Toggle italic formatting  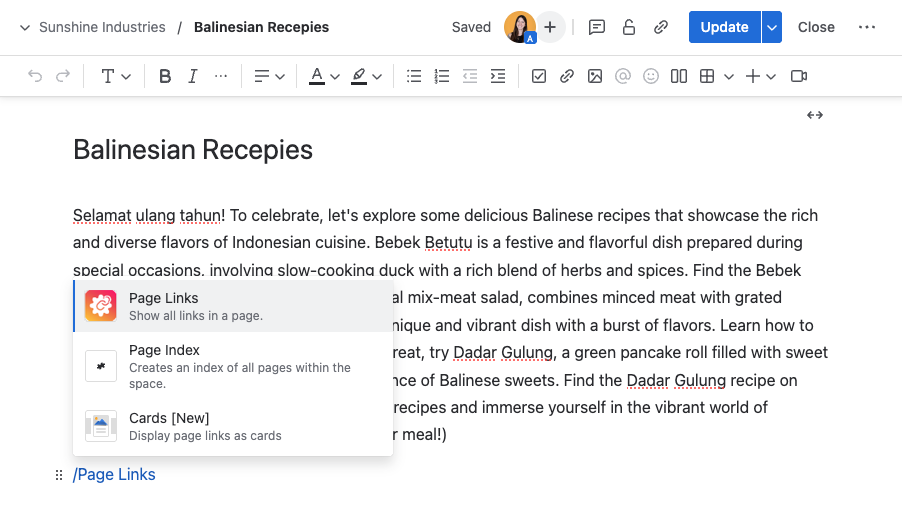tap(193, 76)
